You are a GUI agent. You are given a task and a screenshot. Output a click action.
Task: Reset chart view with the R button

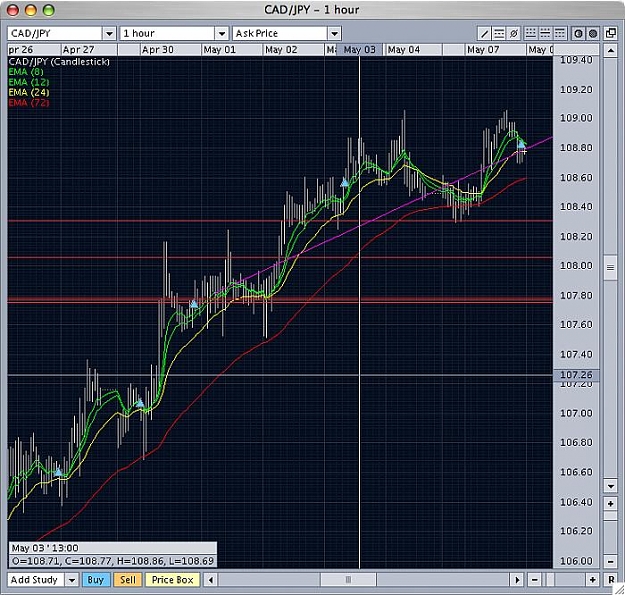point(611,580)
